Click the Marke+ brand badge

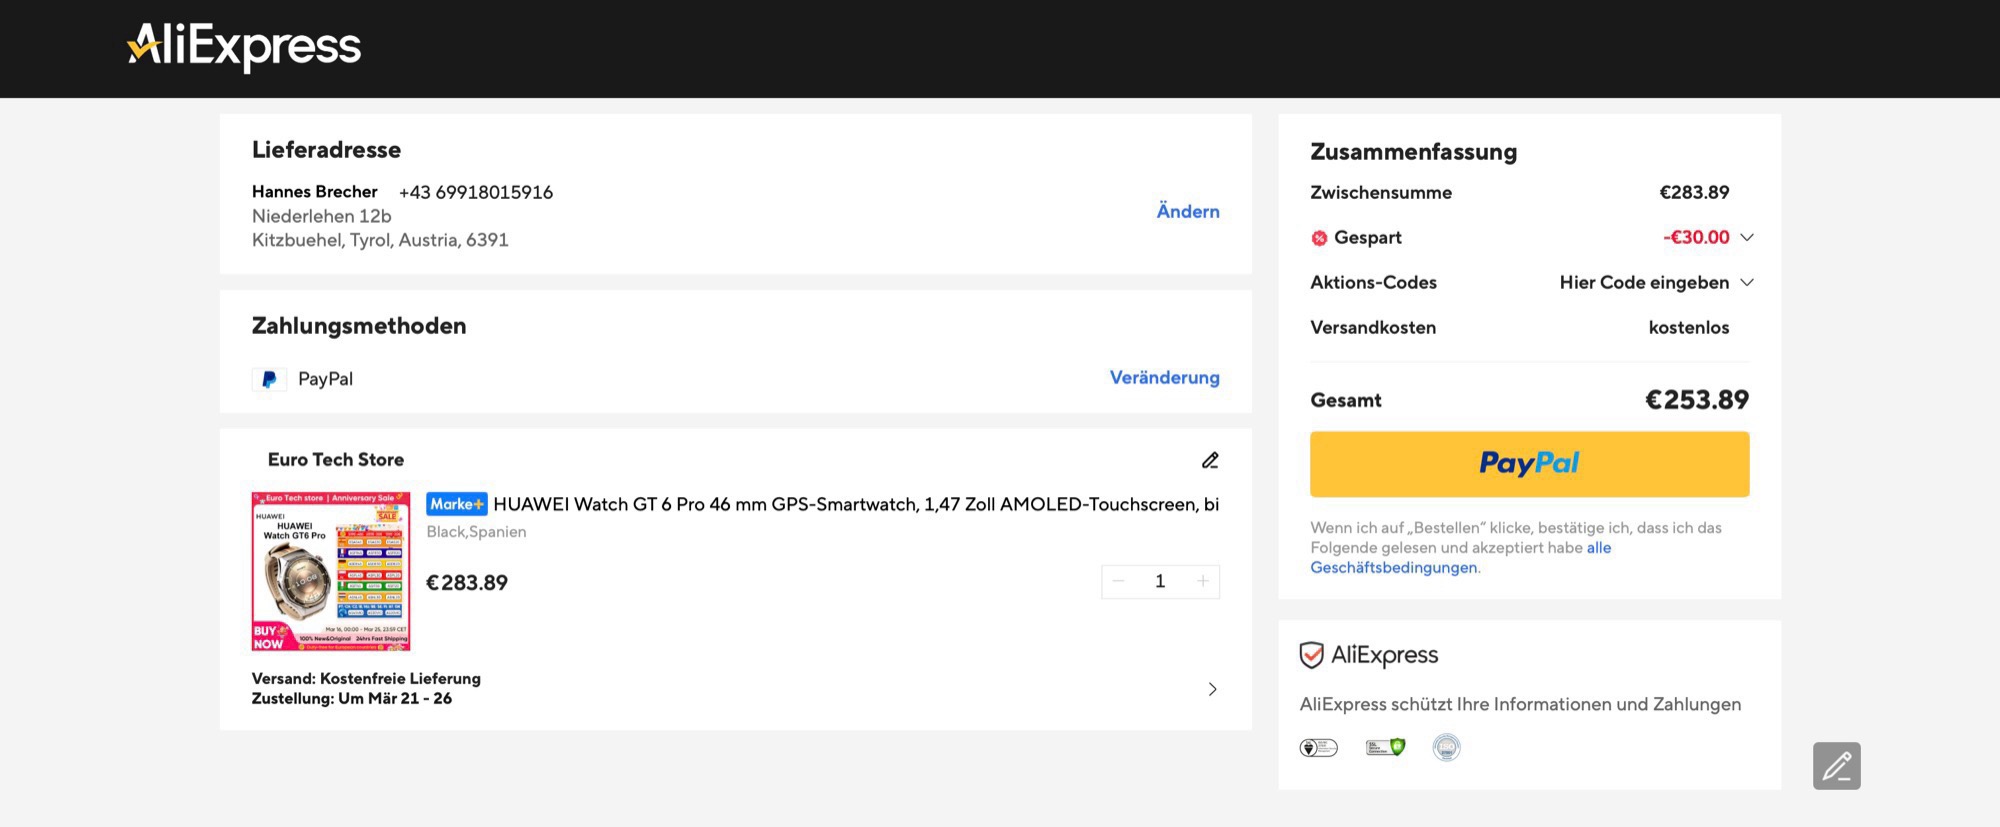coord(456,504)
